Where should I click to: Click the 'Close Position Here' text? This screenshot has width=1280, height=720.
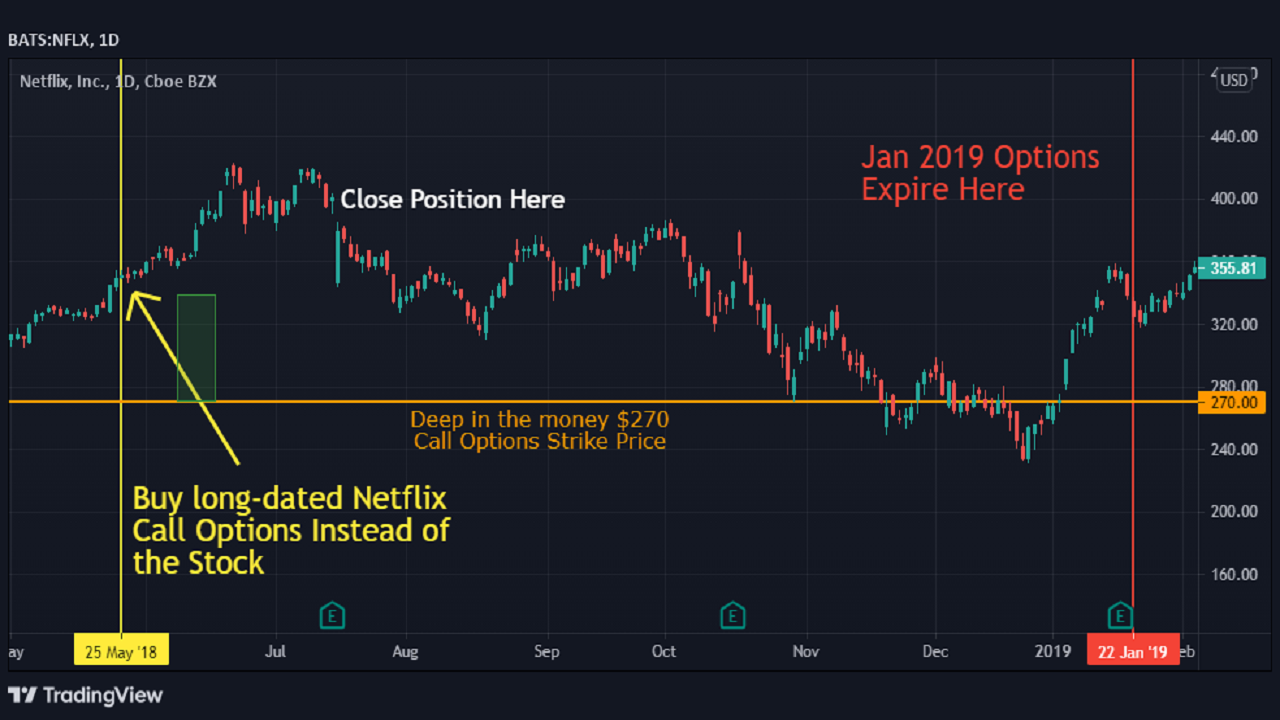[453, 200]
